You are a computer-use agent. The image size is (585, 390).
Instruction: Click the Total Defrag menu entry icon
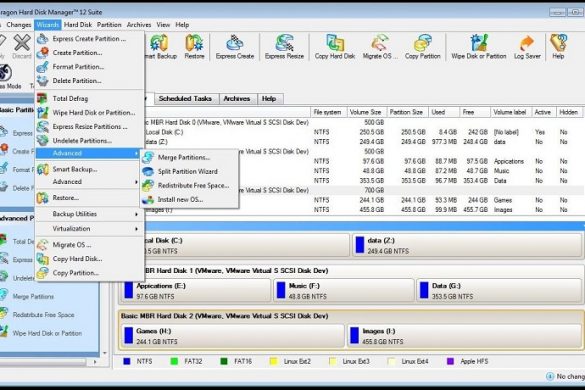pyautogui.click(x=43, y=99)
